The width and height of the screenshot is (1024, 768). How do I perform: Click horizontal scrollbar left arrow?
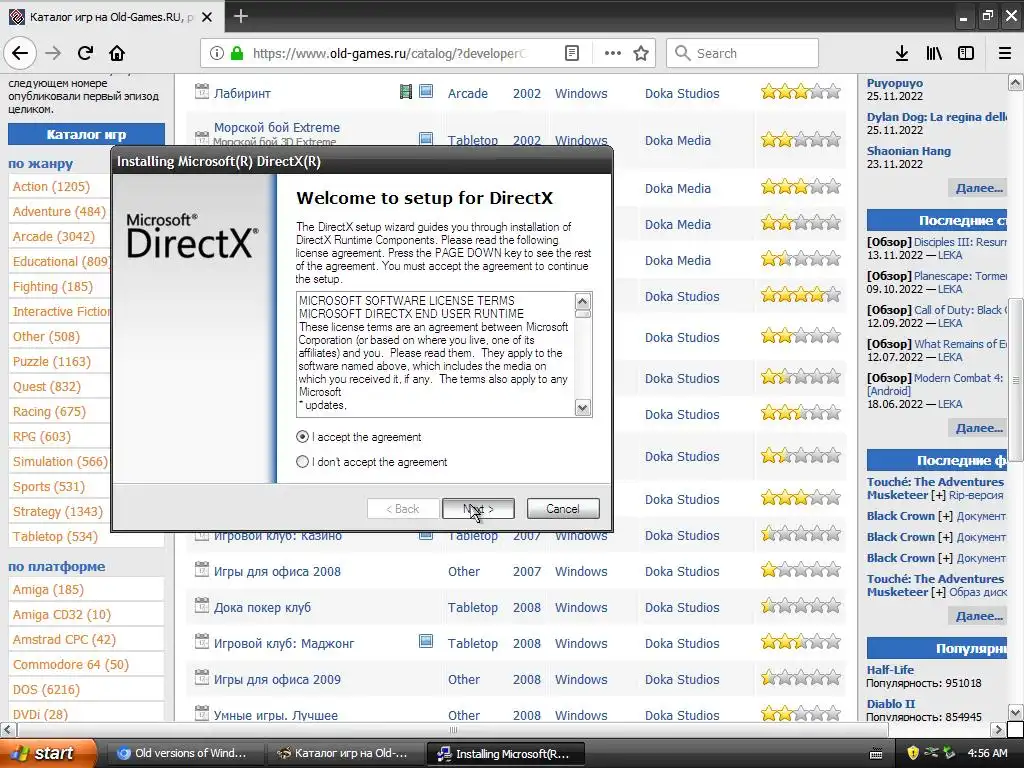click(x=8, y=729)
